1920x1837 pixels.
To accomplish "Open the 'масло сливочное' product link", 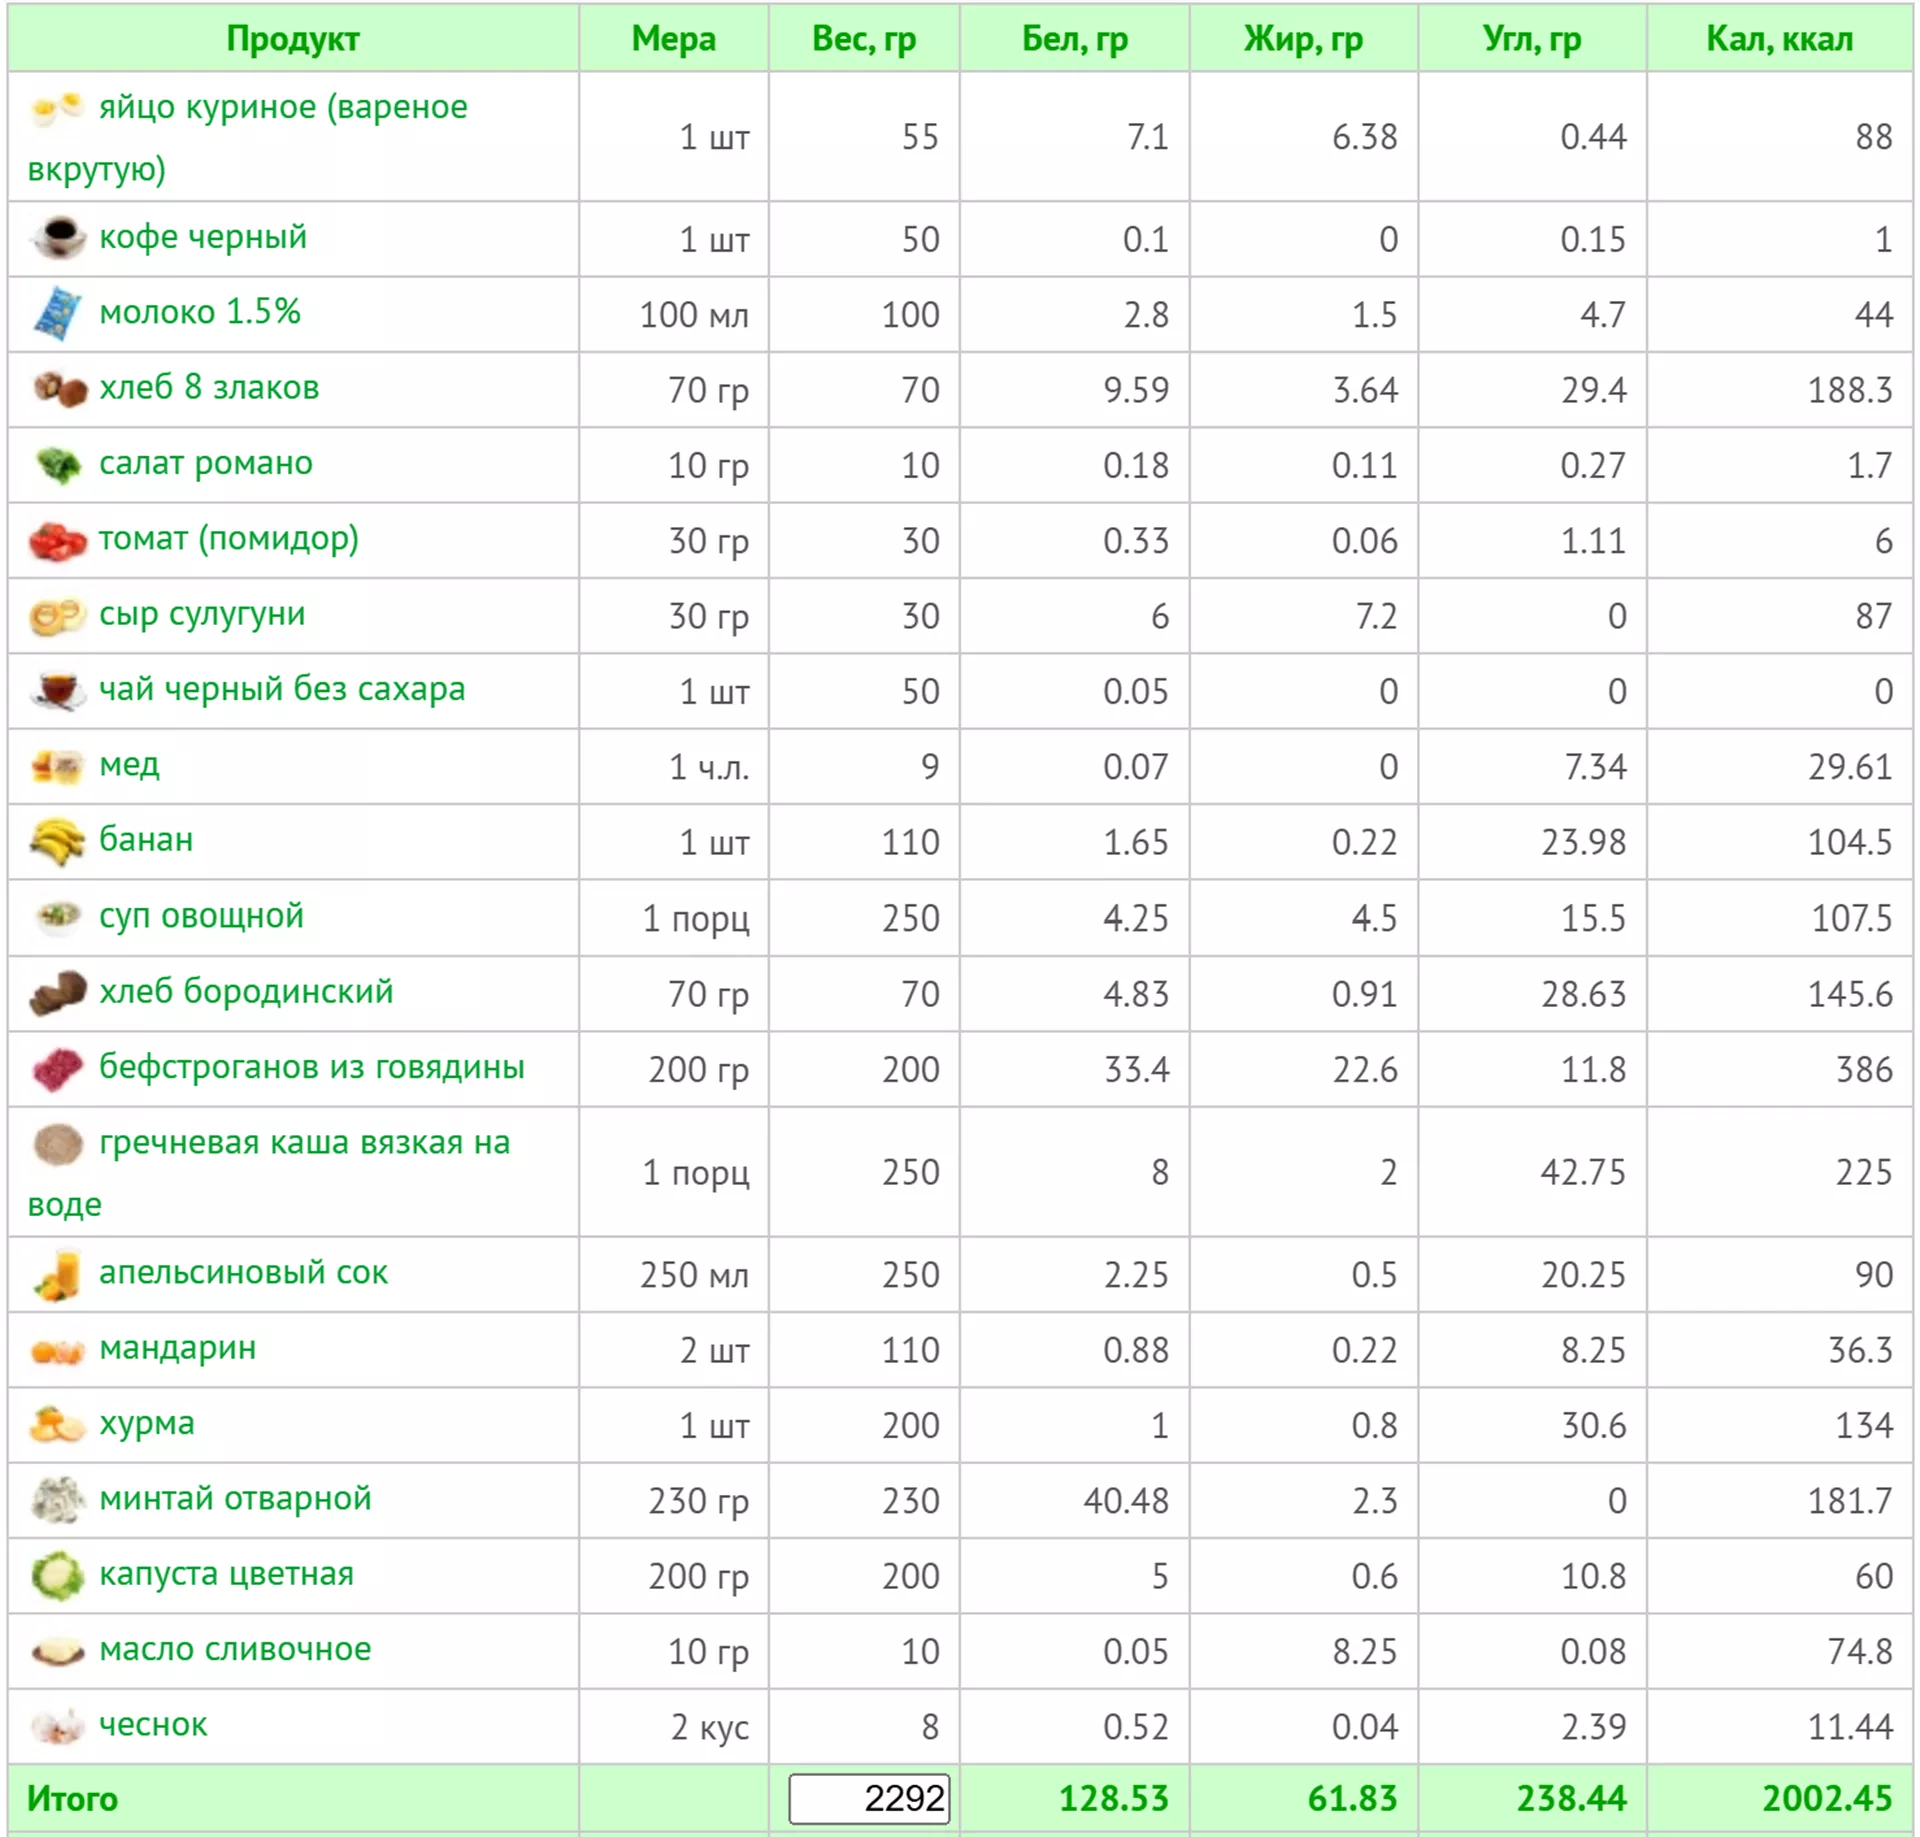I will tap(234, 1648).
